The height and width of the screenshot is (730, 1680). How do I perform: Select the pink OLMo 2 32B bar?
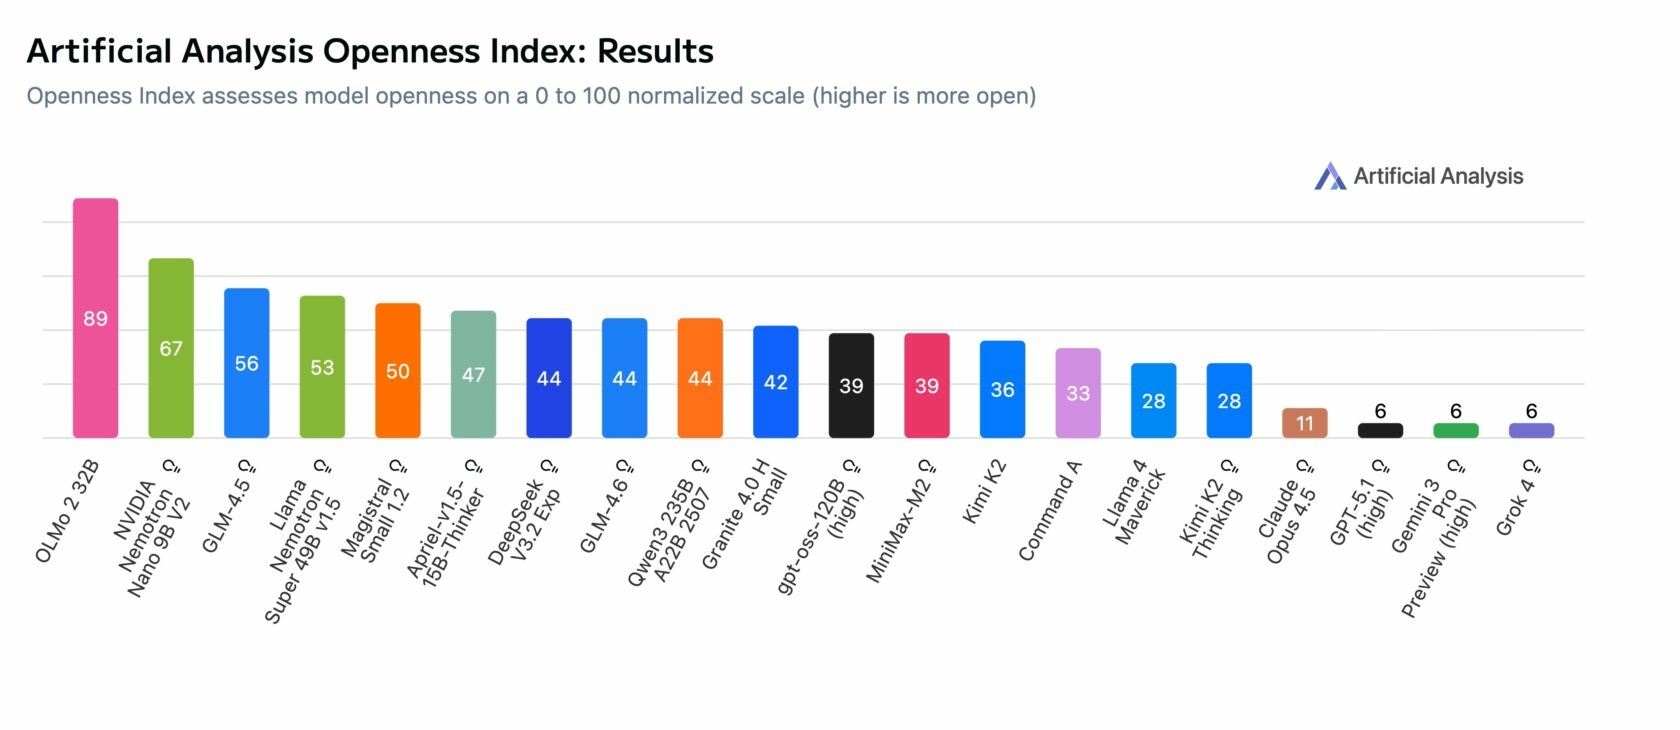coord(95,318)
